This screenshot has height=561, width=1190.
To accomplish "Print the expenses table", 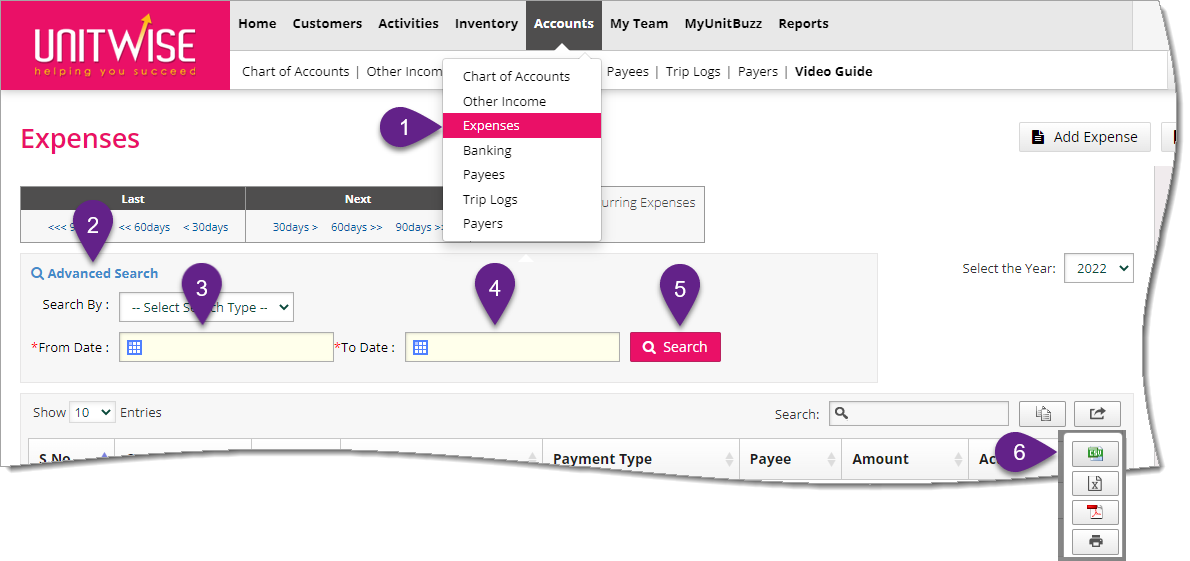I will point(1095,542).
